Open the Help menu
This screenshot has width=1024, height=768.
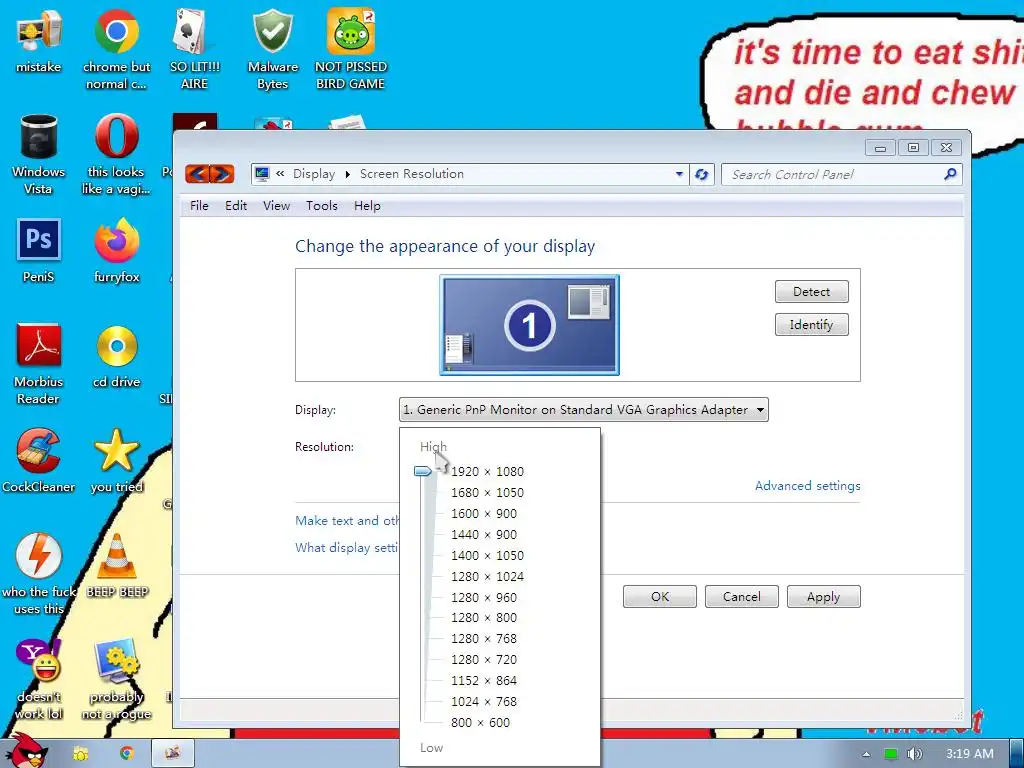(x=367, y=206)
